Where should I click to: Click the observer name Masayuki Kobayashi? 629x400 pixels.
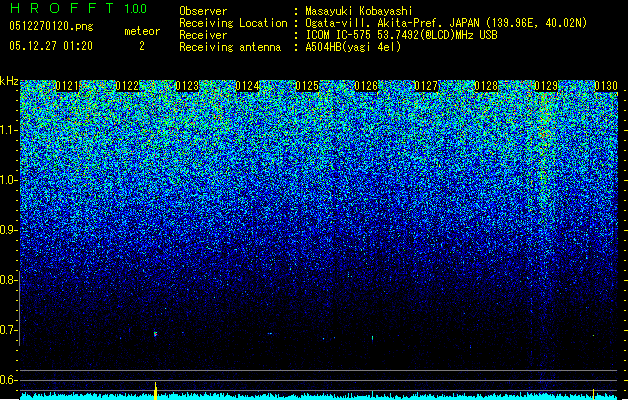[359, 11]
